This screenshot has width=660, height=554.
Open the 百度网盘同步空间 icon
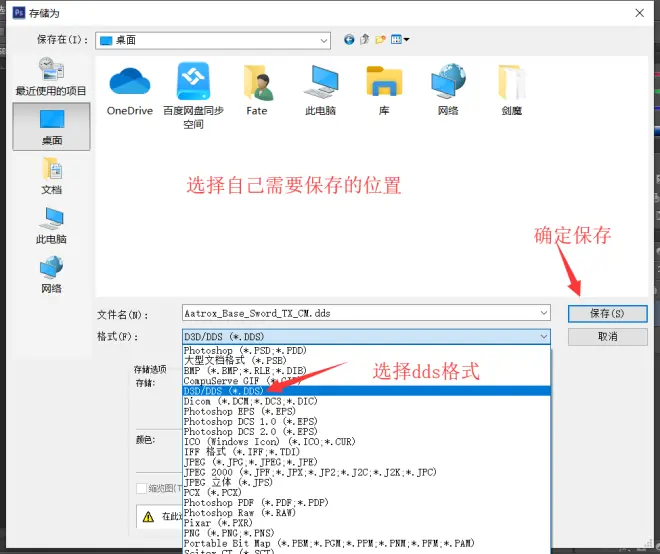pos(193,96)
